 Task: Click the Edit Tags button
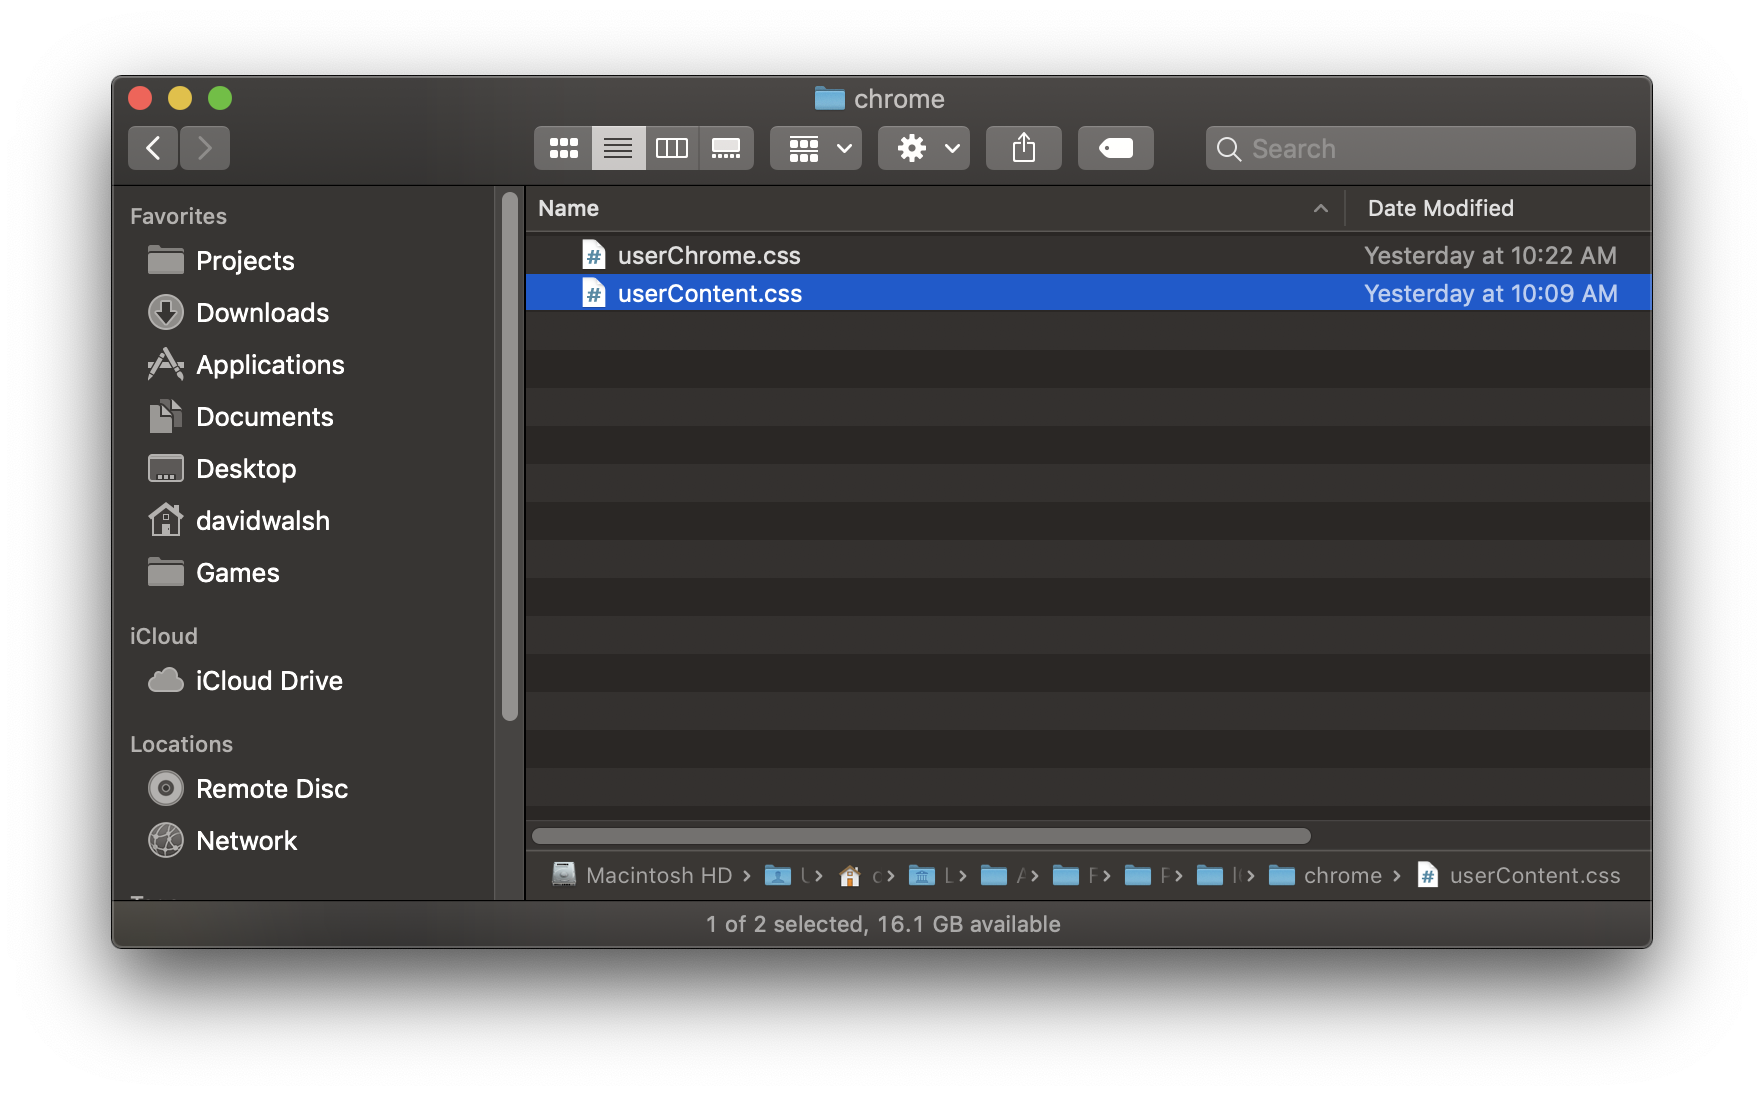[x=1116, y=148]
